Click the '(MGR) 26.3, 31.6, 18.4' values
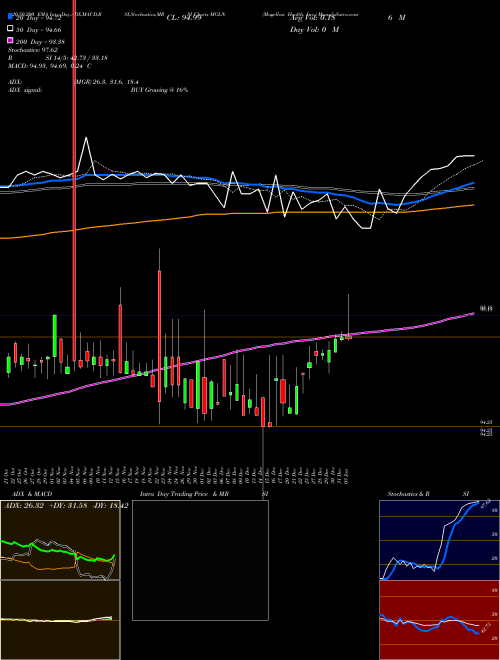This screenshot has width=500, height=660. coord(106,82)
